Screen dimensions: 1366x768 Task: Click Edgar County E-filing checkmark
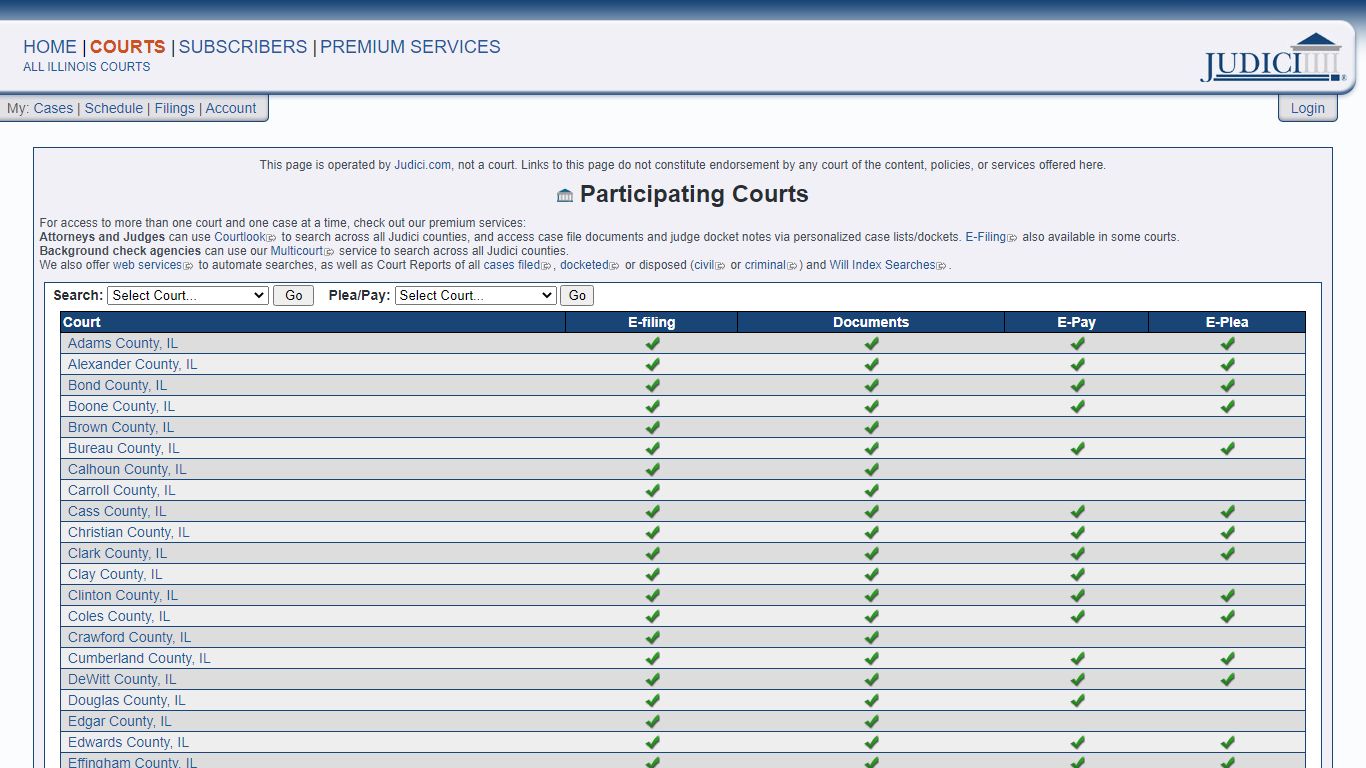coord(652,721)
